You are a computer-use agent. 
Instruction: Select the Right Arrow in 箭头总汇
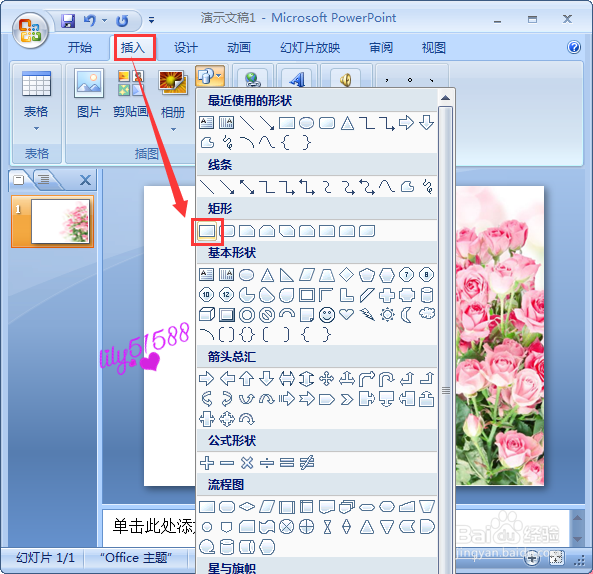tap(206, 379)
